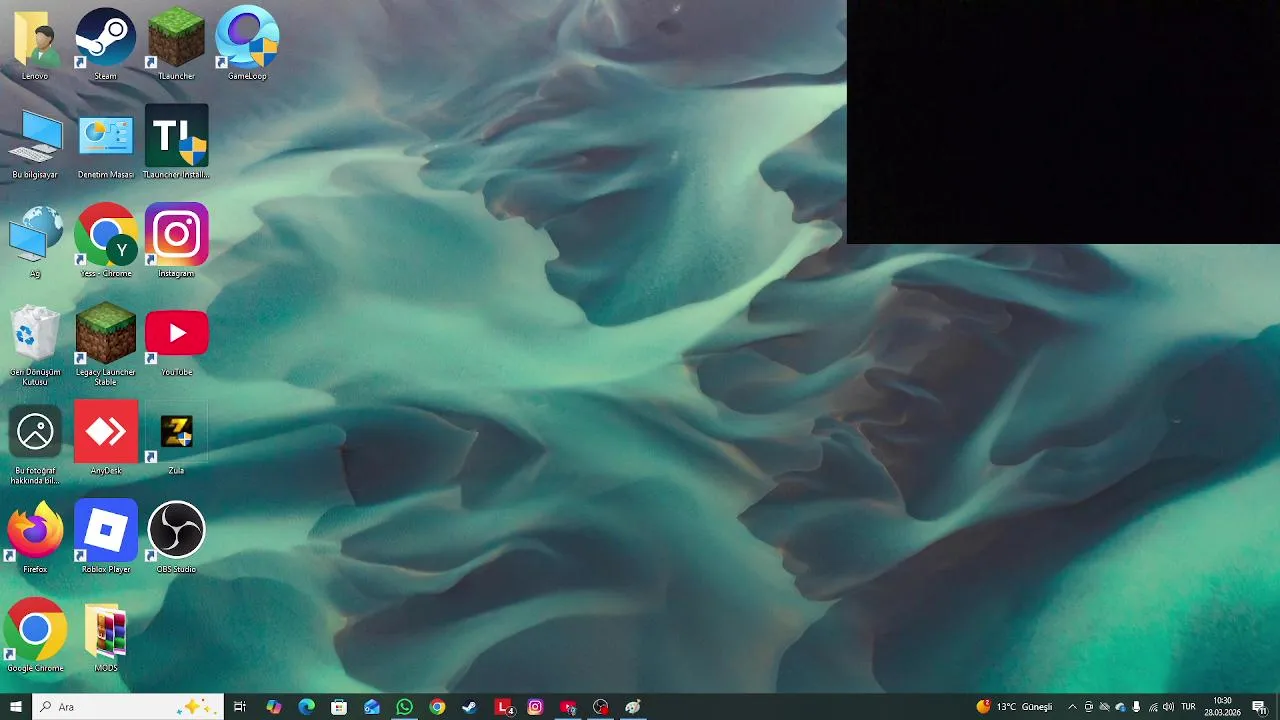The image size is (1280, 720).
Task: Click the Bu fotoğraf hakkında bilgi icon
Action: (x=35, y=444)
